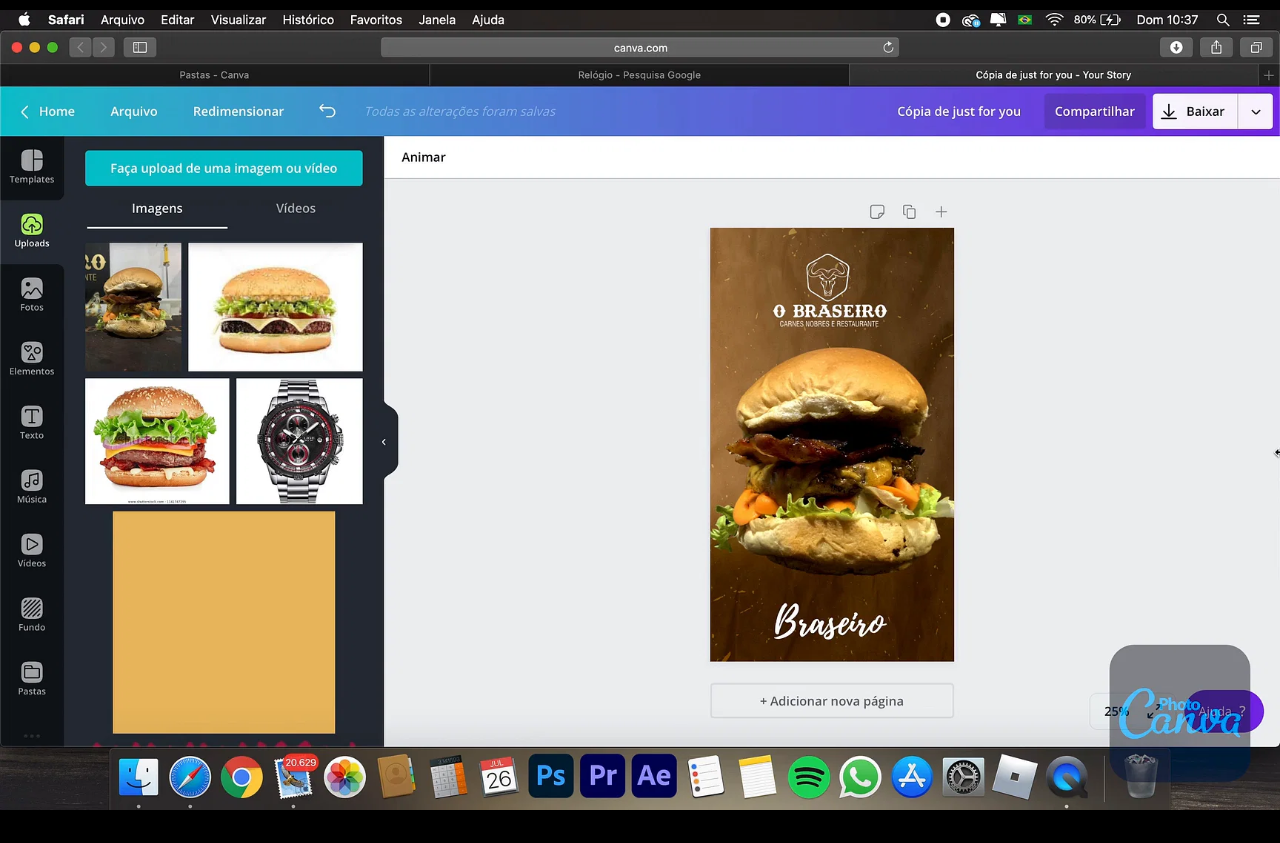Add notes icon above the page

pyautogui.click(x=877, y=212)
